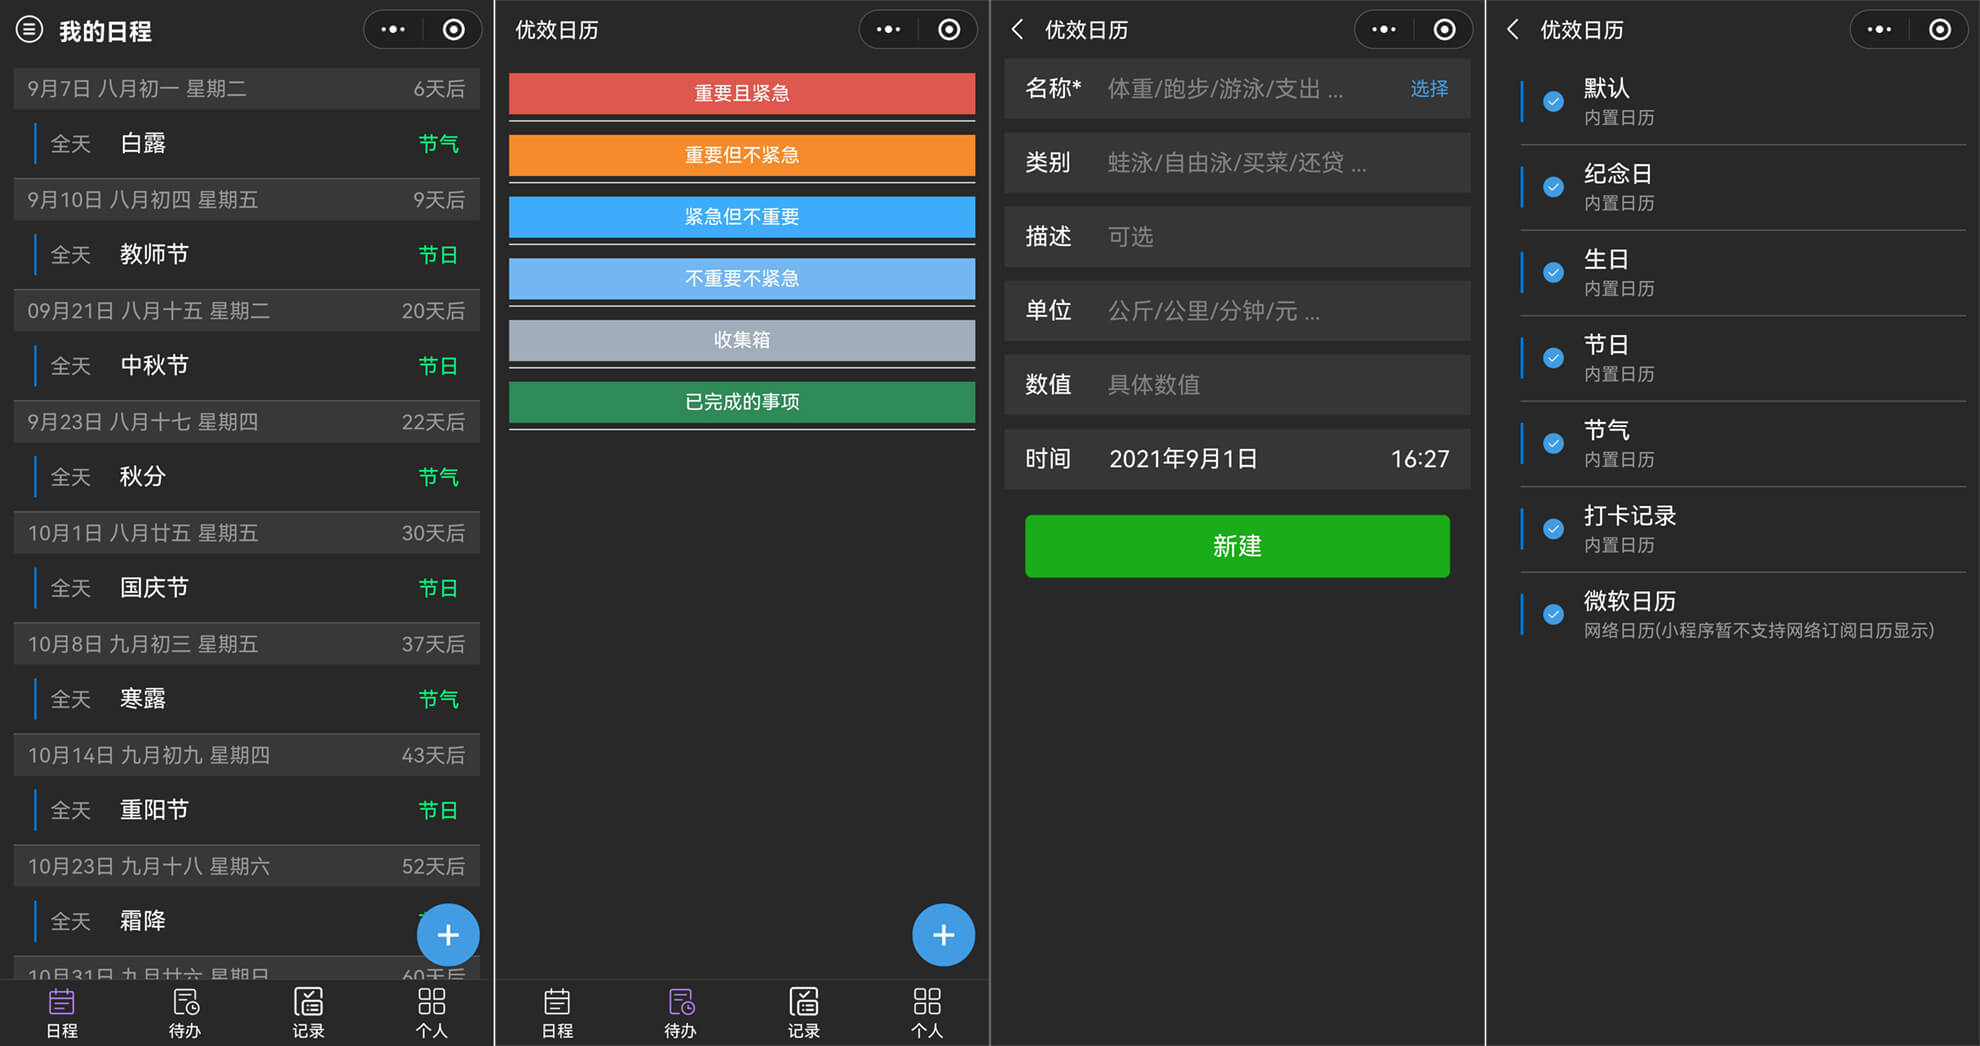Viewport: 1980px width, 1046px height.
Task: Click the 选择 link in 名称 field
Action: (x=1429, y=89)
